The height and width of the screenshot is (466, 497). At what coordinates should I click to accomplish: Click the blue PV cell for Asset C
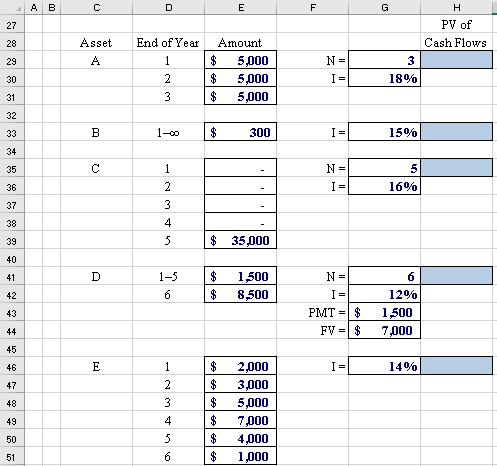click(457, 168)
